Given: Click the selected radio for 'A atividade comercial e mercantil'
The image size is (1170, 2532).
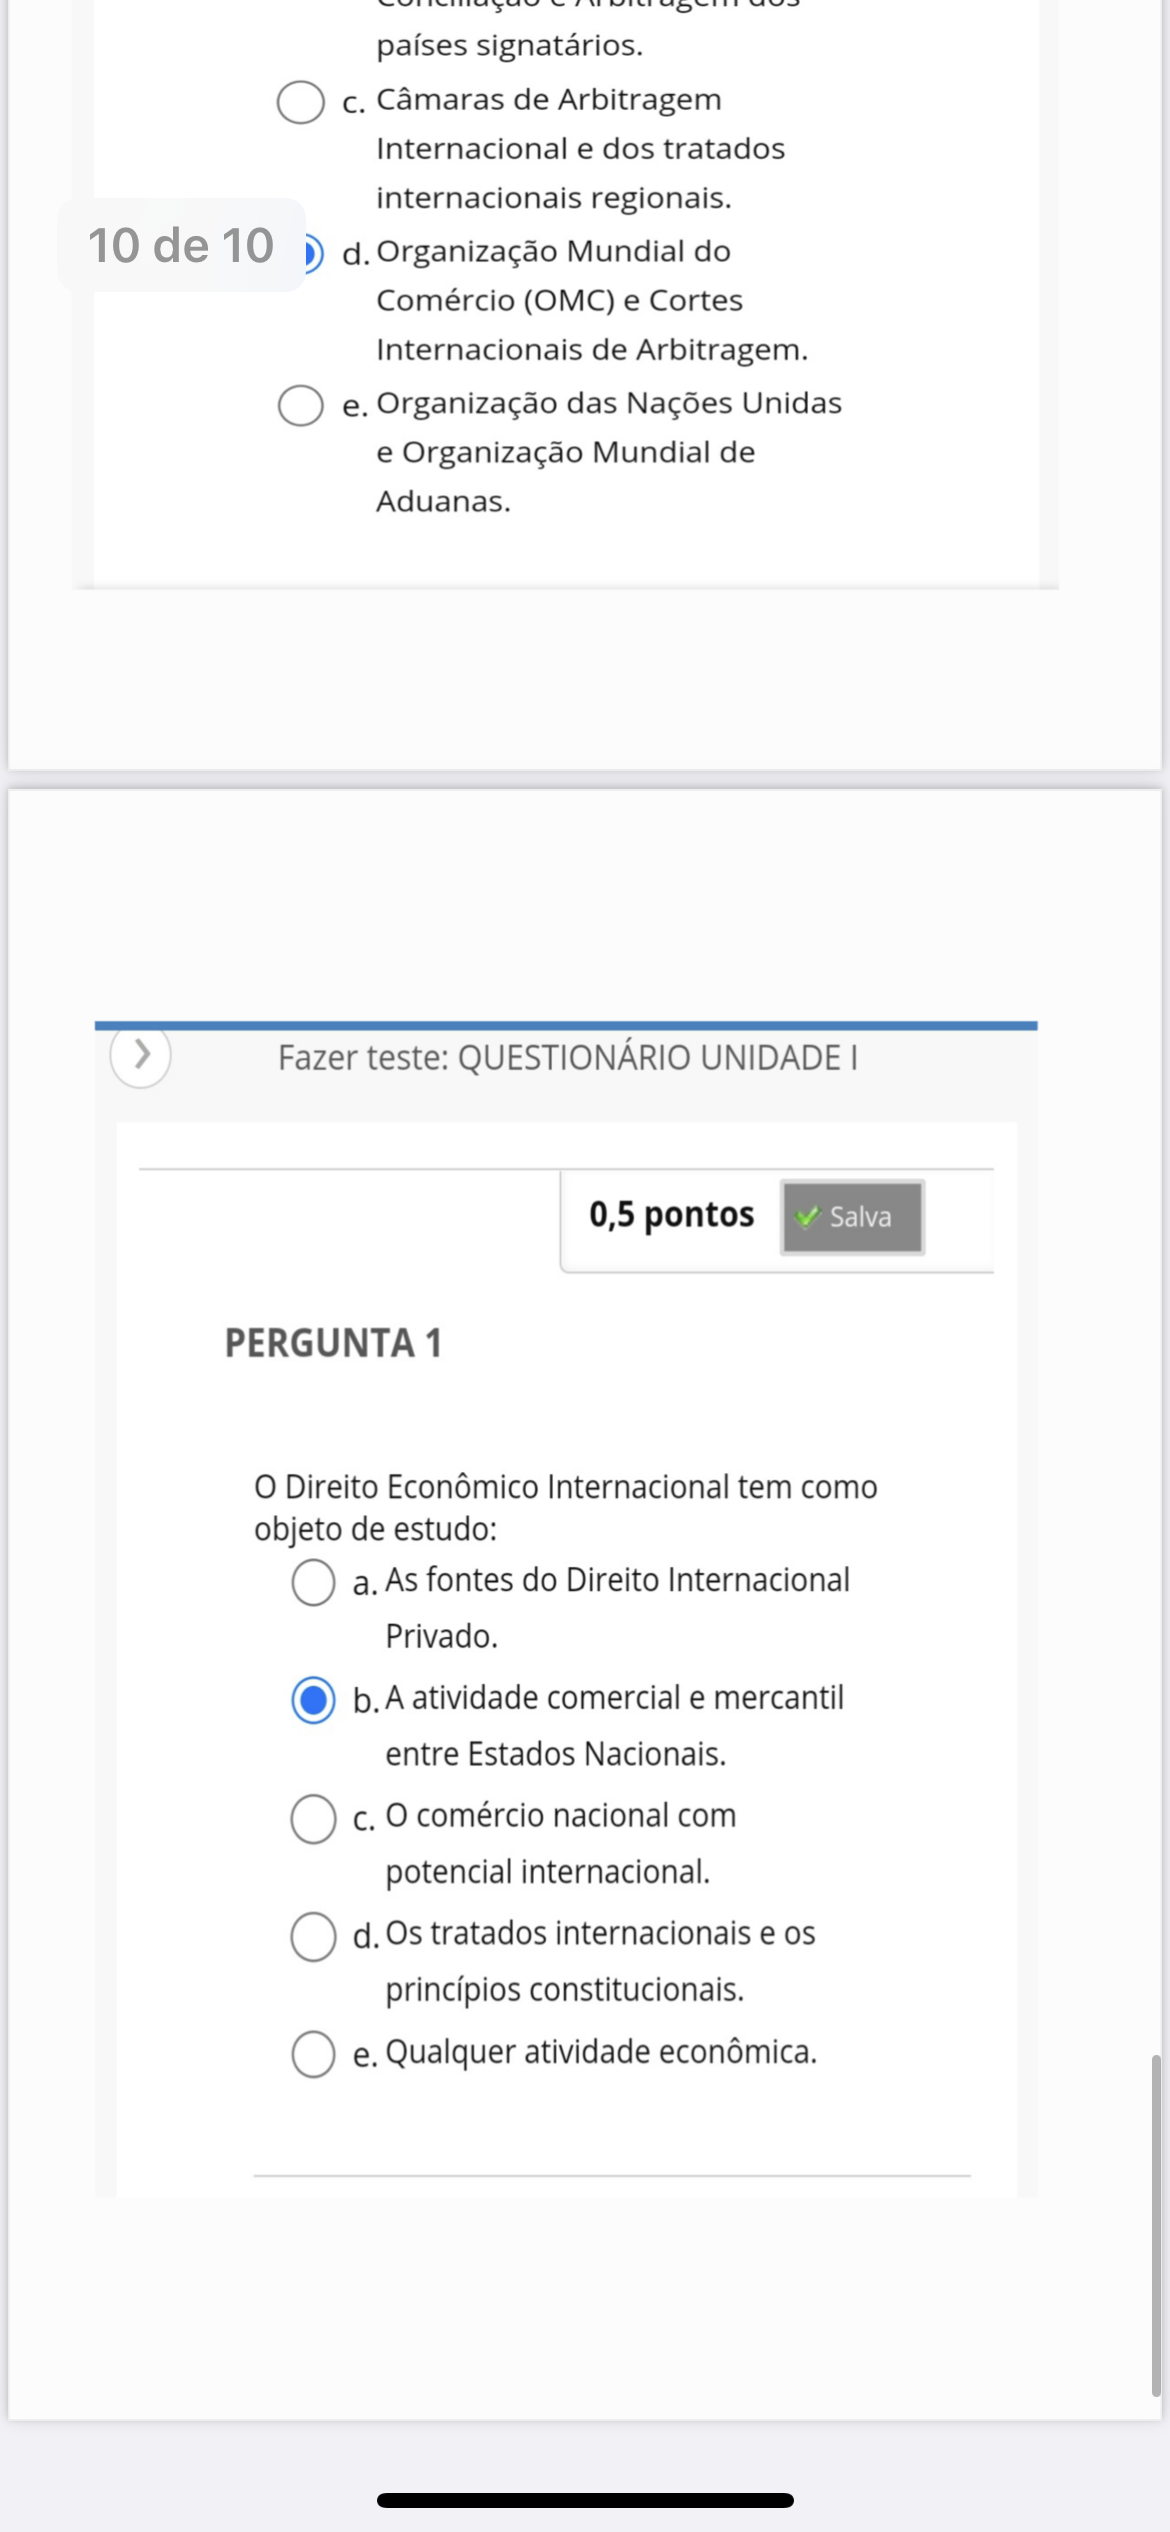Looking at the screenshot, I should pyautogui.click(x=313, y=1700).
